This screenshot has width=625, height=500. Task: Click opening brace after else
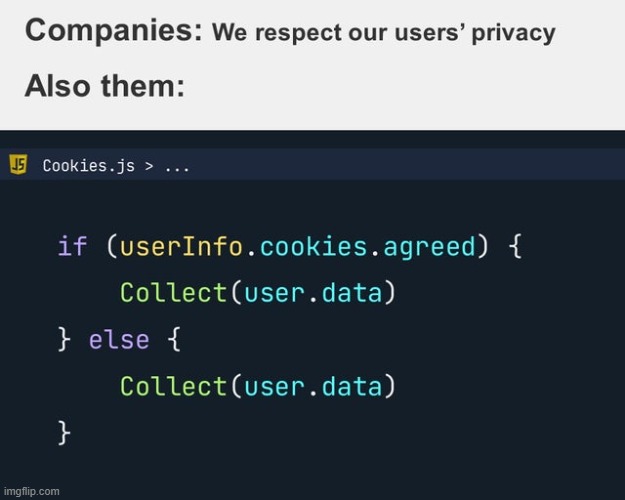coord(174,340)
